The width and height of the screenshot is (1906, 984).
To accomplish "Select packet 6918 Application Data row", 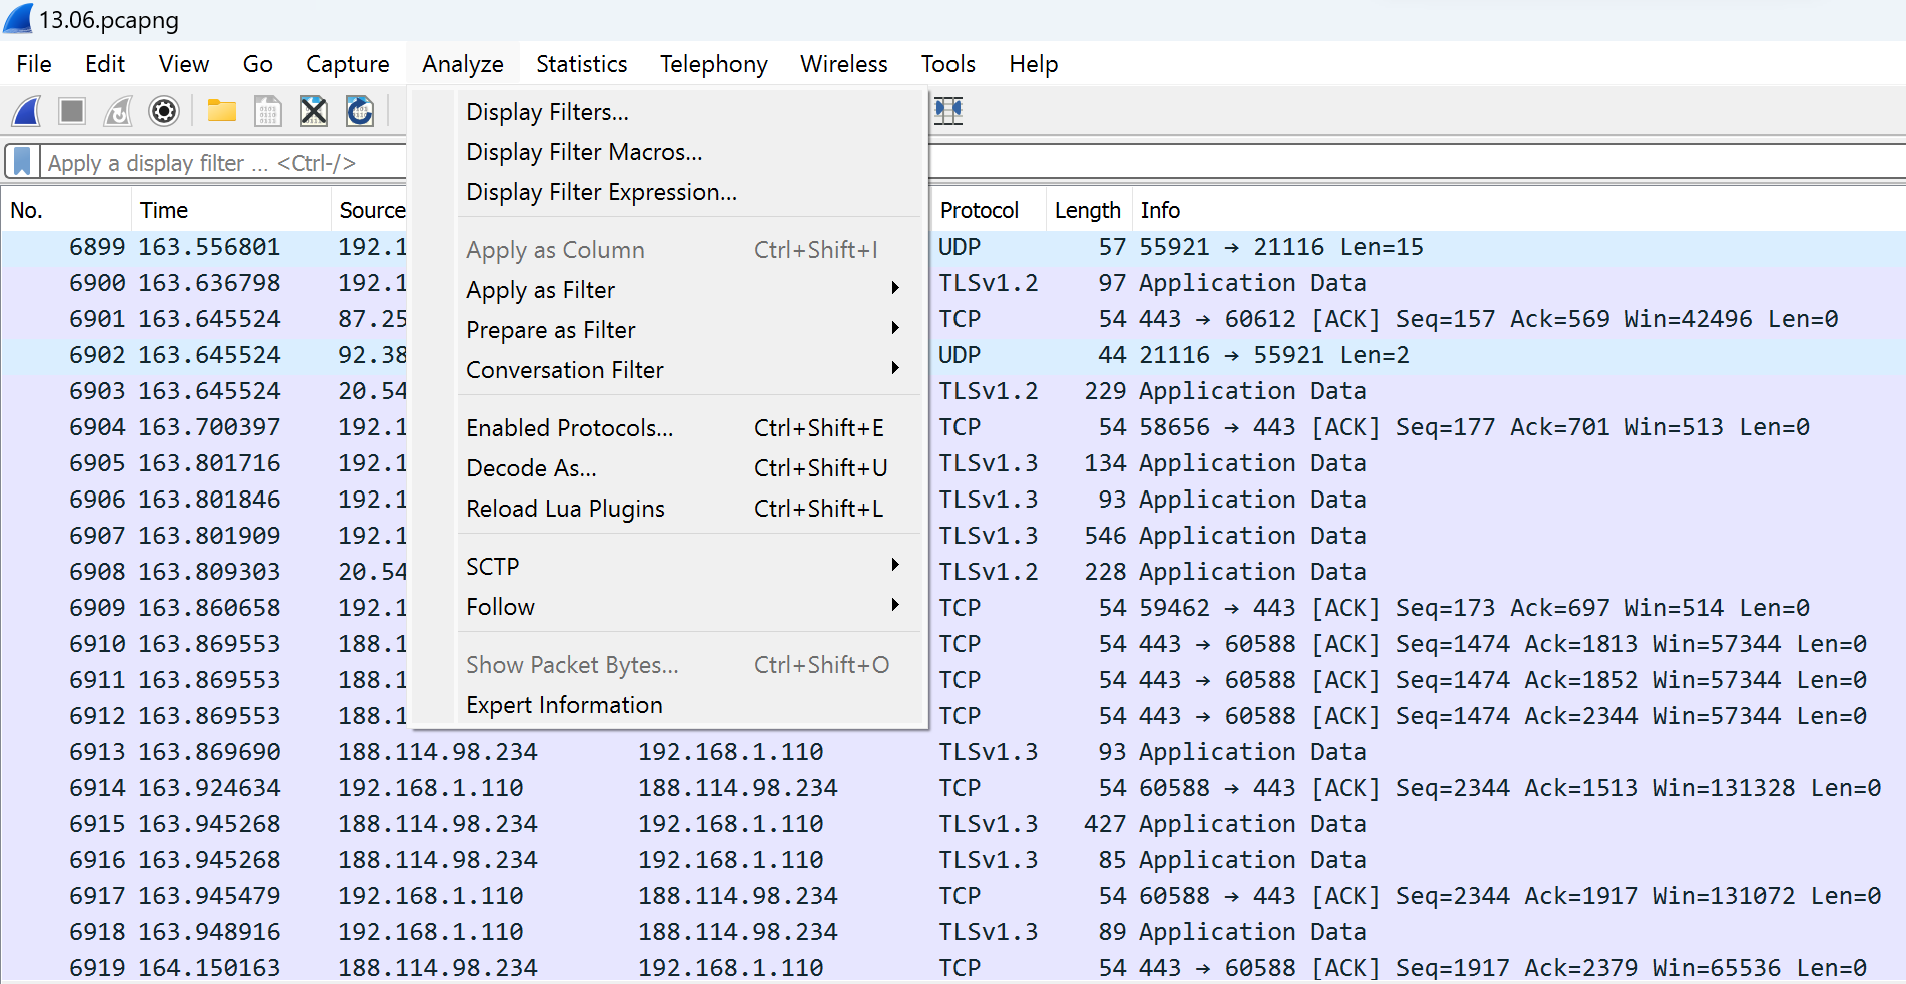I will click(953, 932).
